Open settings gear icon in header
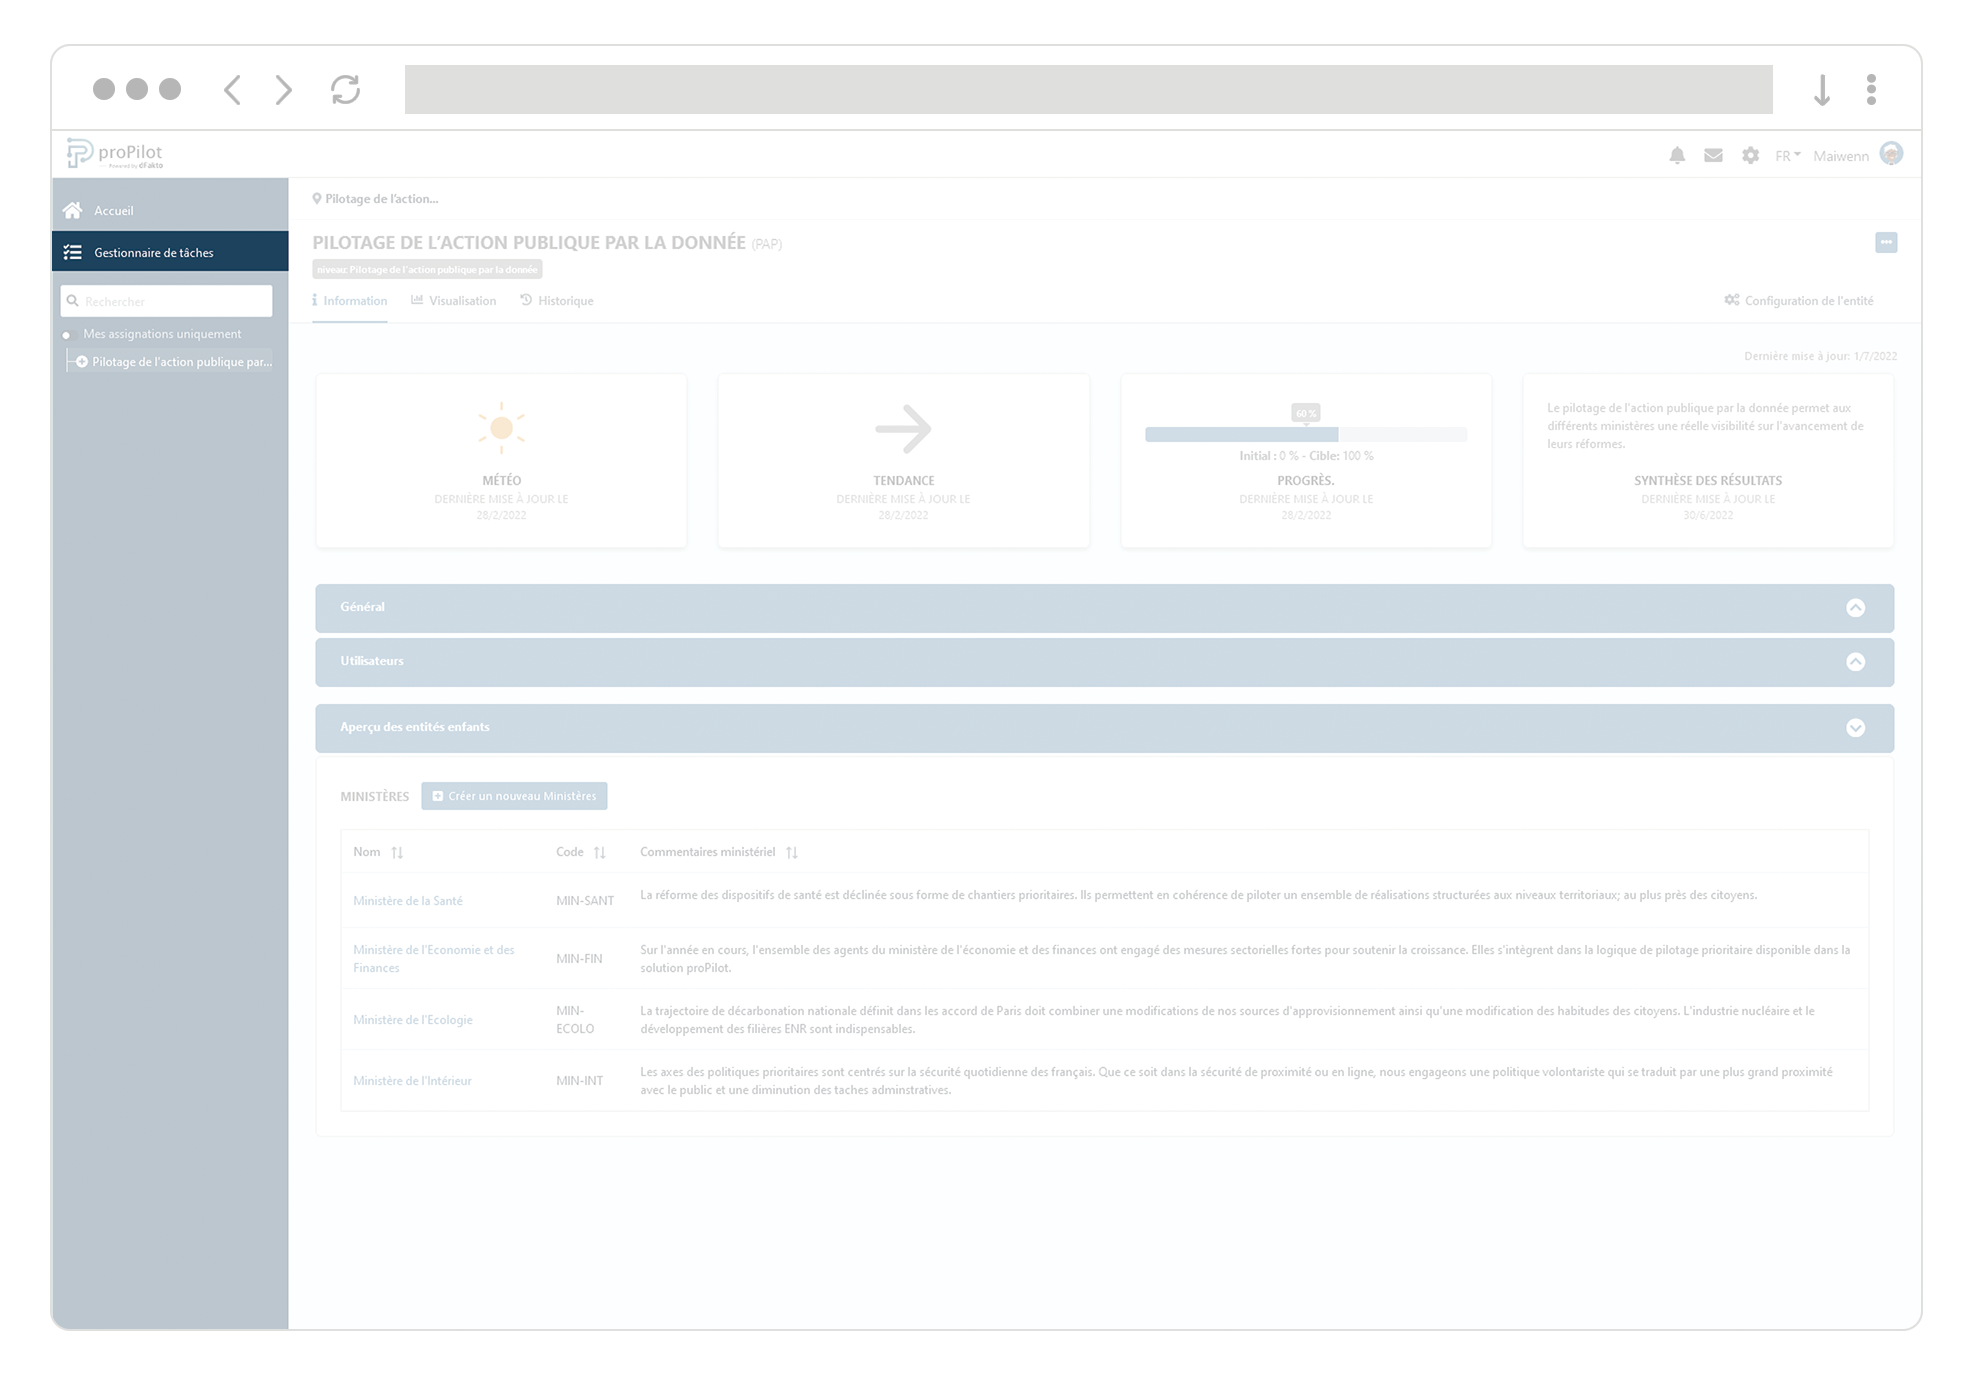Screen dimensions: 1973x1384 pyautogui.click(x=1750, y=155)
